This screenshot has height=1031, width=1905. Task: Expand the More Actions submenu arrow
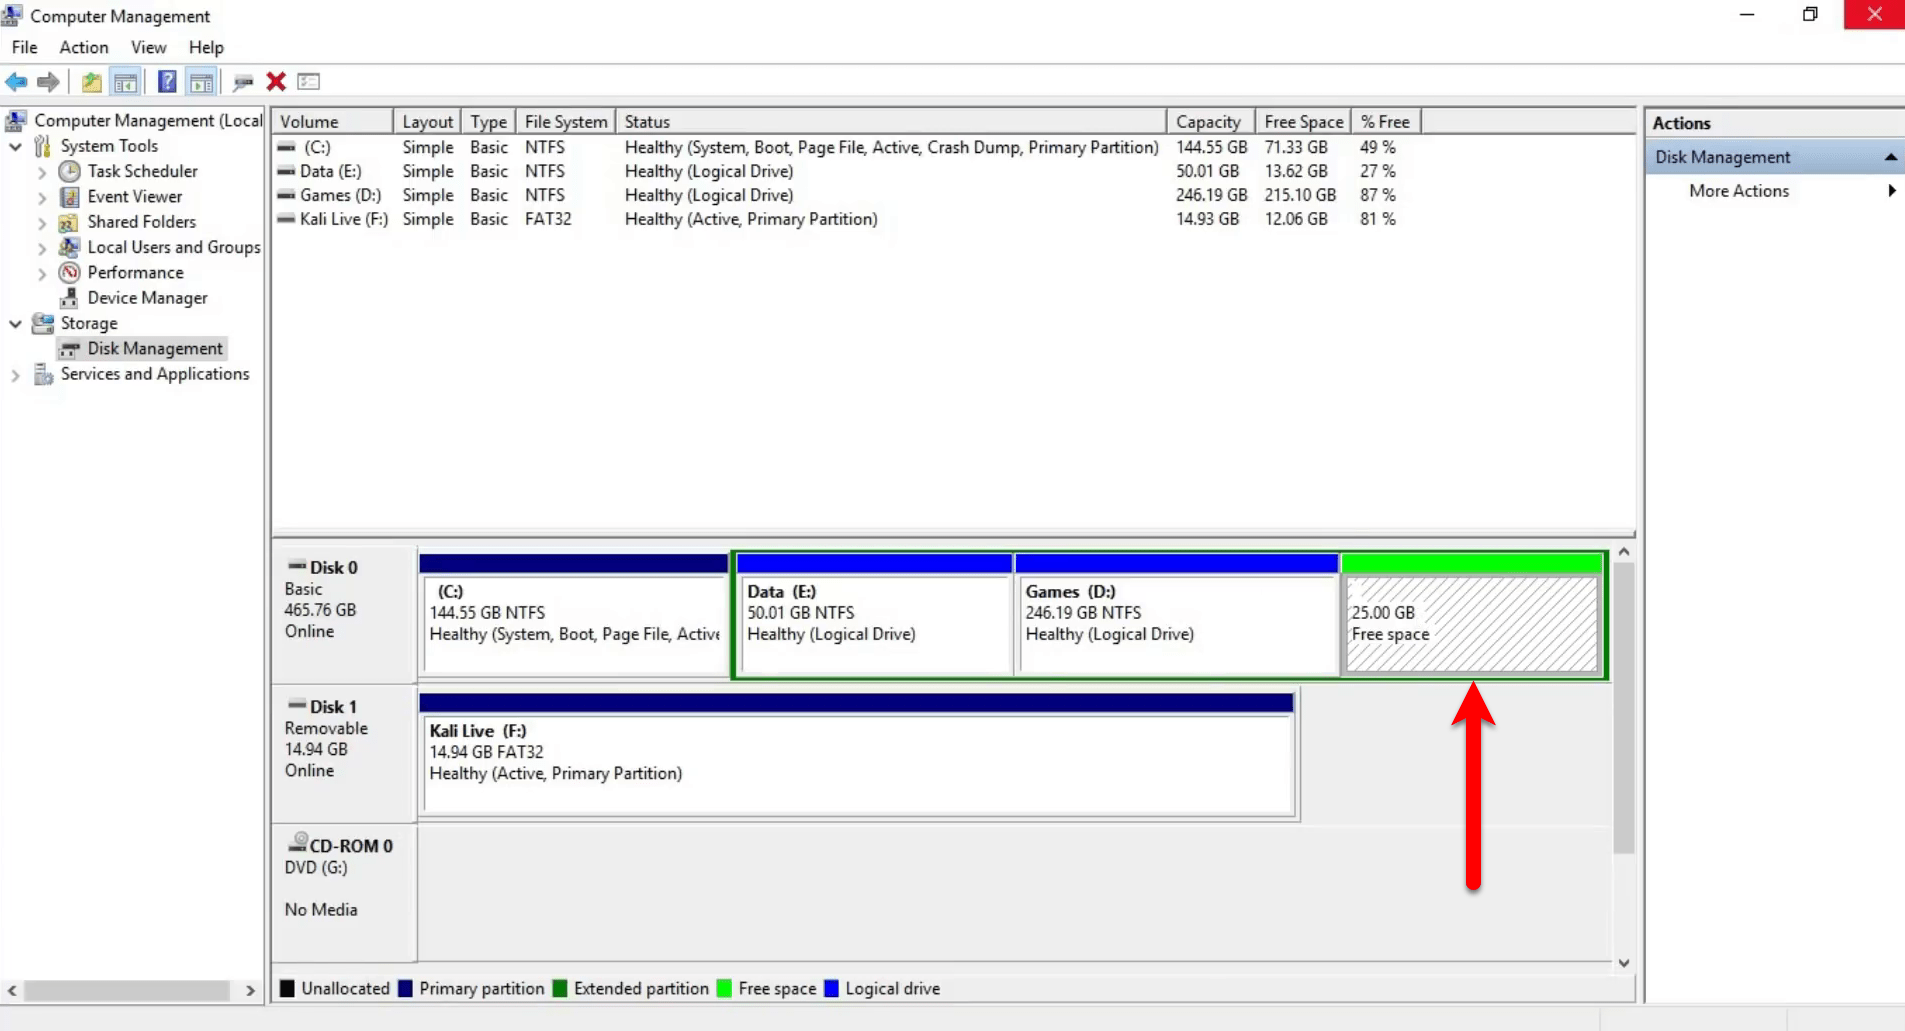[1891, 190]
